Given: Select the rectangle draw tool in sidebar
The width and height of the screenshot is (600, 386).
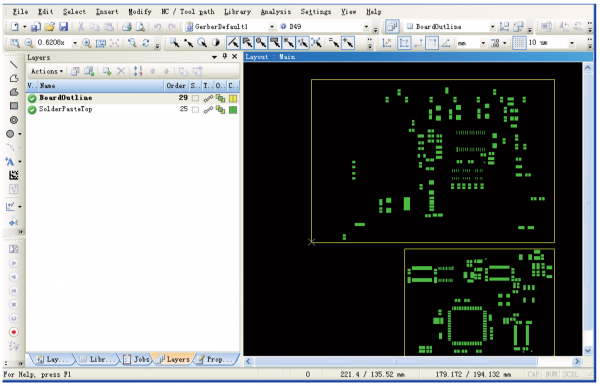Looking at the screenshot, I should (x=14, y=106).
